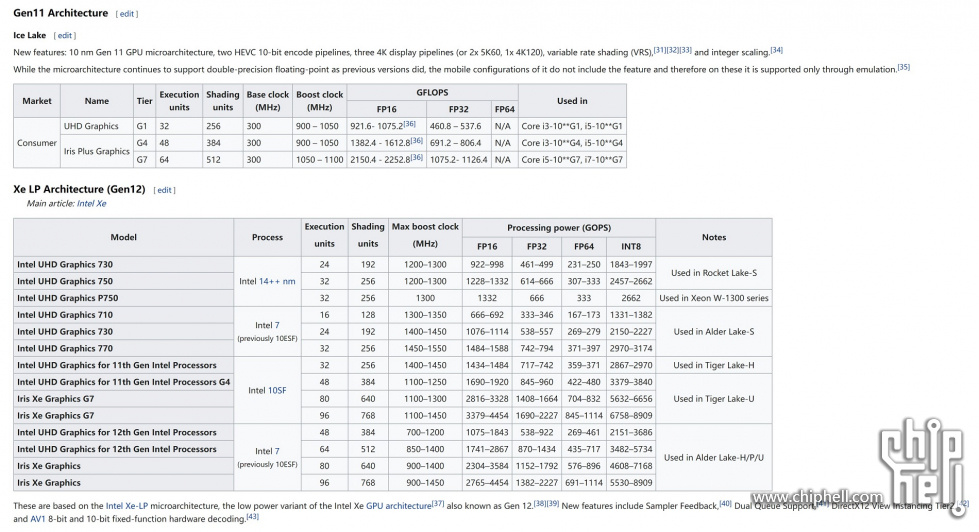Click citation [36] in UHD Graphics G1 row

(x=410, y=124)
